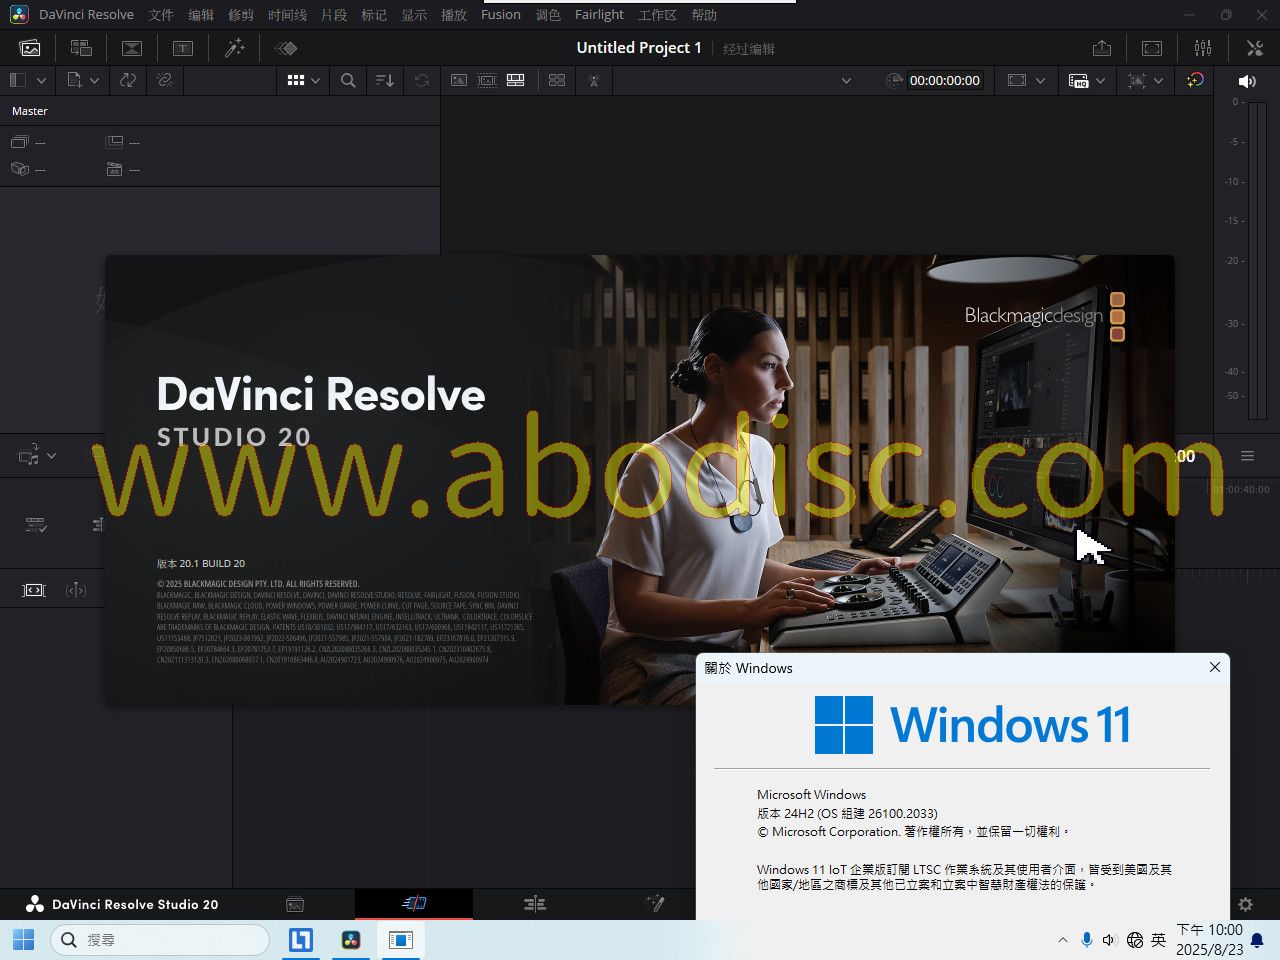The height and width of the screenshot is (960, 1280).
Task: Open the blue N app on taskbar
Action: (301, 940)
